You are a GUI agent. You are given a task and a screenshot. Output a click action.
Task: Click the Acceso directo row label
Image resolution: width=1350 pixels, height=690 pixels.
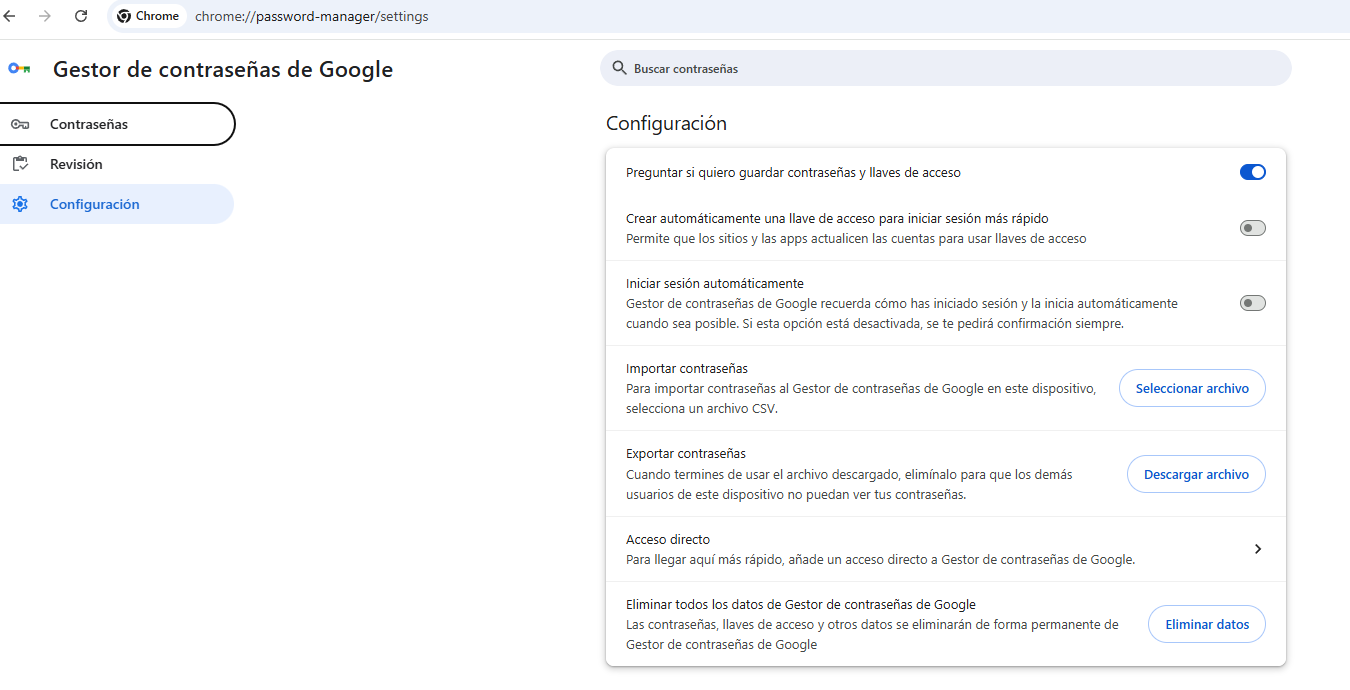(668, 539)
